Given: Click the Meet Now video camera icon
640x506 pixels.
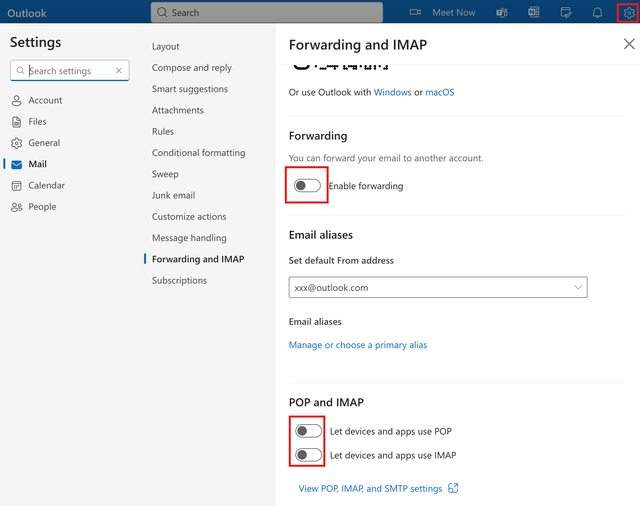Looking at the screenshot, I should pos(416,12).
